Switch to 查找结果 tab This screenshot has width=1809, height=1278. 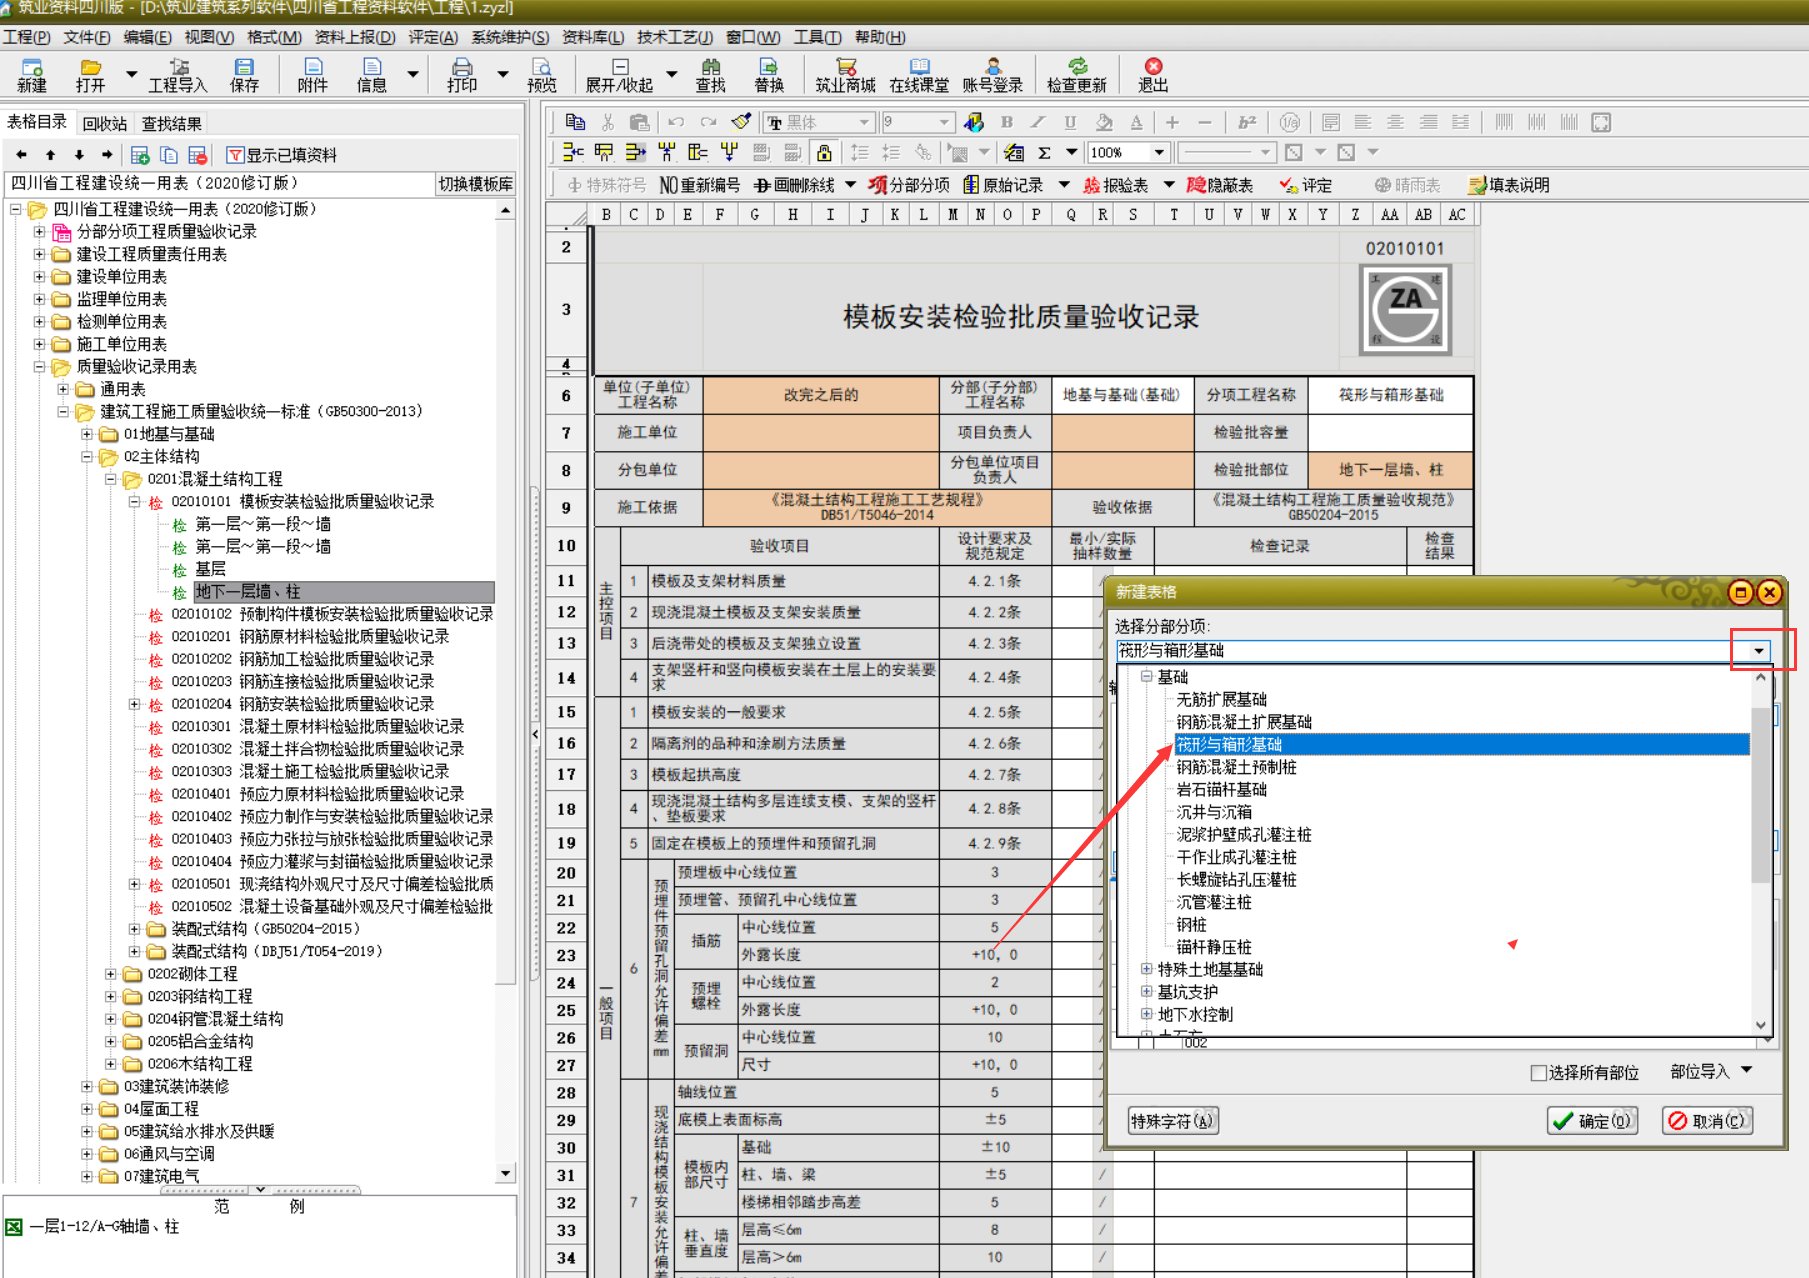(x=172, y=124)
